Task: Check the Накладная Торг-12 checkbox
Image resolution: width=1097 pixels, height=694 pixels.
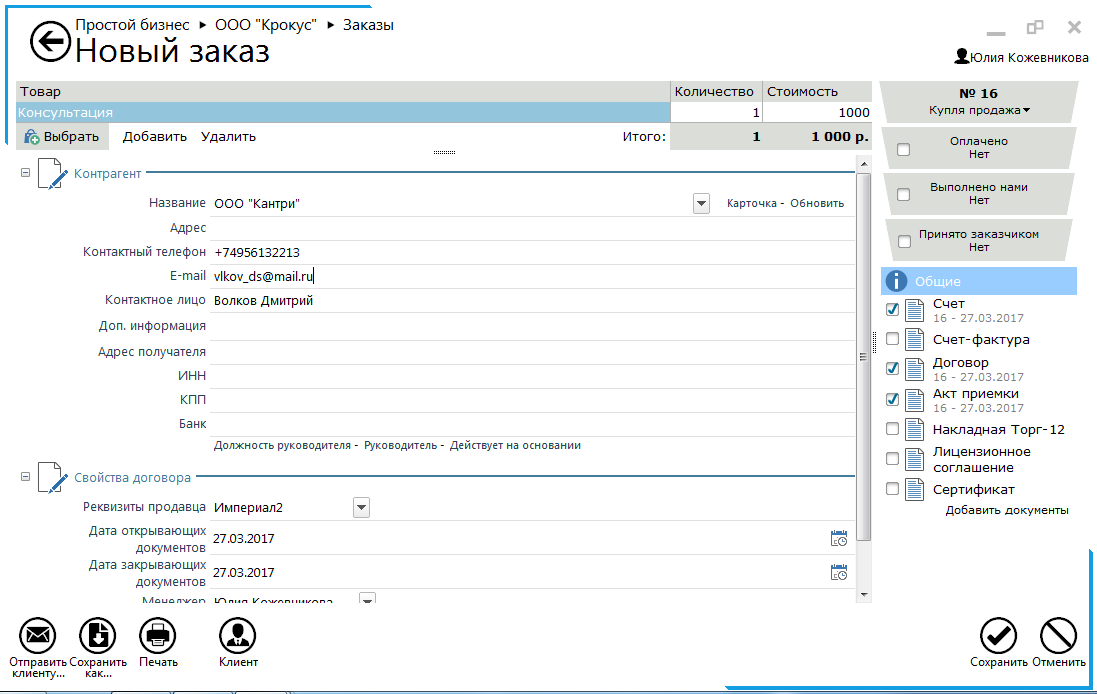Action: (x=892, y=429)
